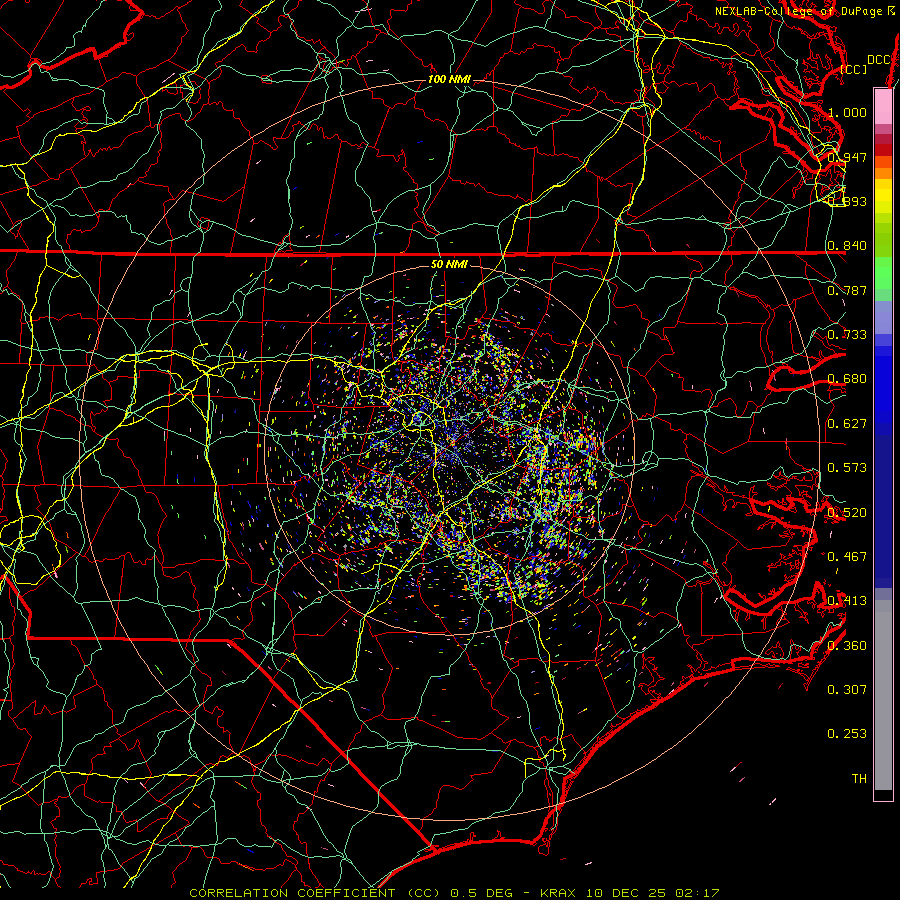The width and height of the screenshot is (900, 900).
Task: Click the 0.467 value on the legend
Action: pyautogui.click(x=847, y=557)
